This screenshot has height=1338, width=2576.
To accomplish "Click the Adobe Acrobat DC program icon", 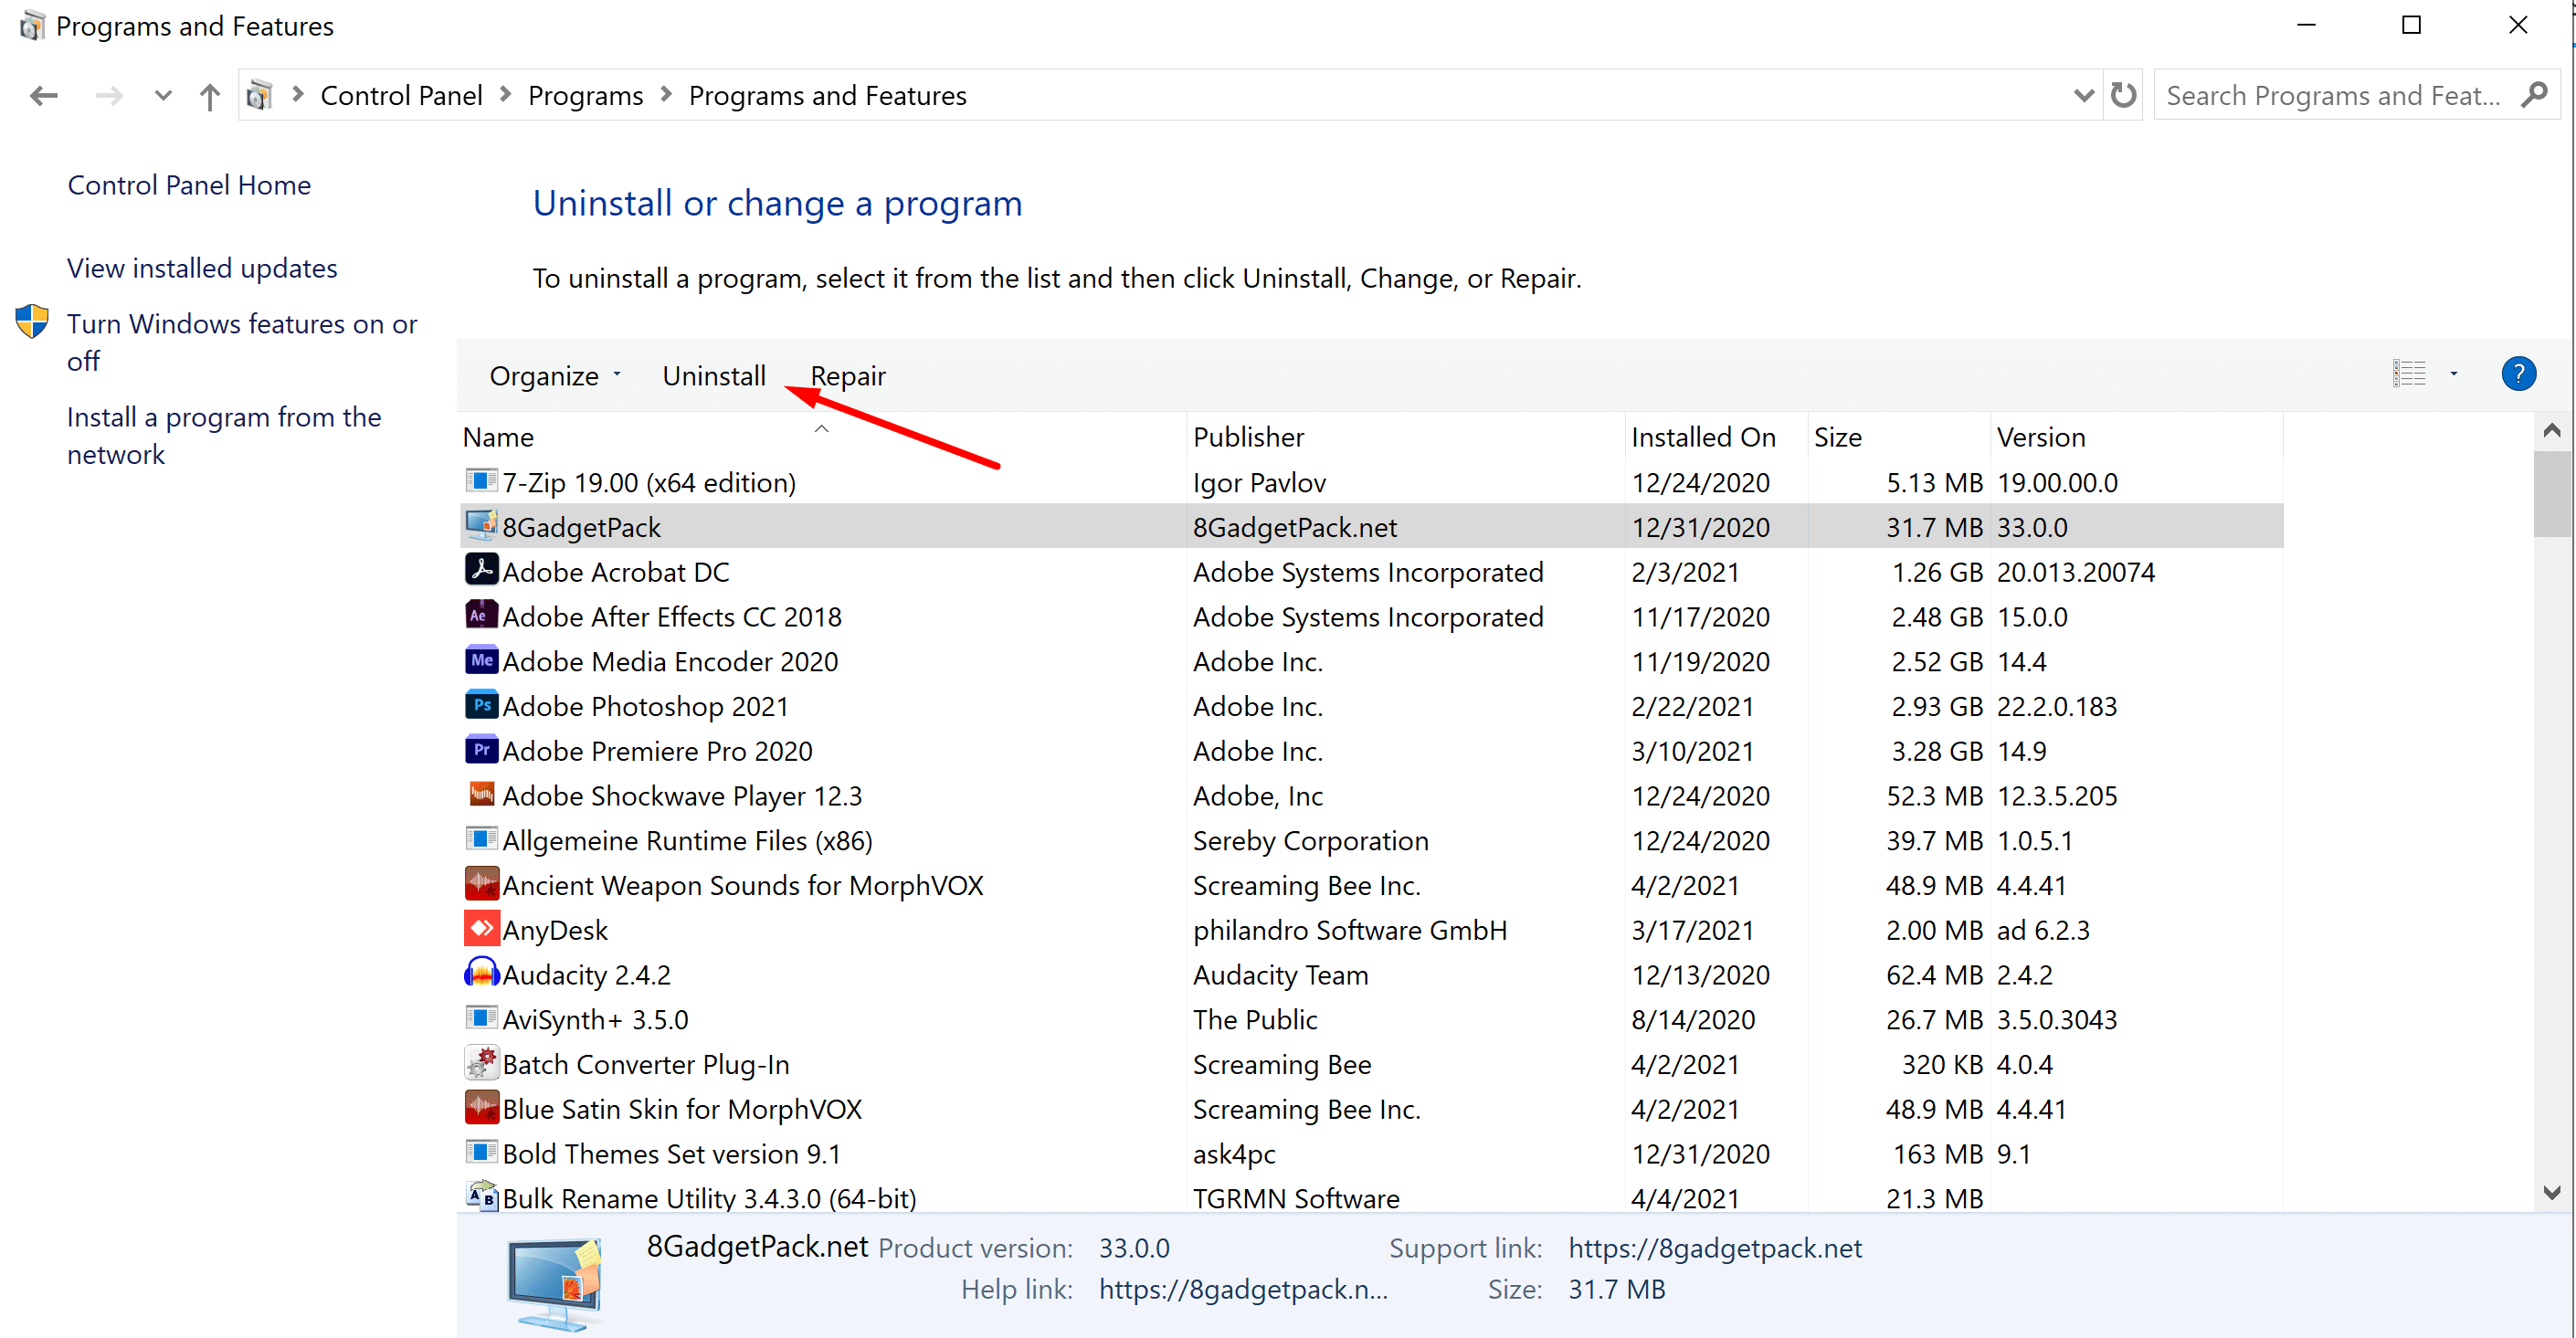I will click(481, 570).
